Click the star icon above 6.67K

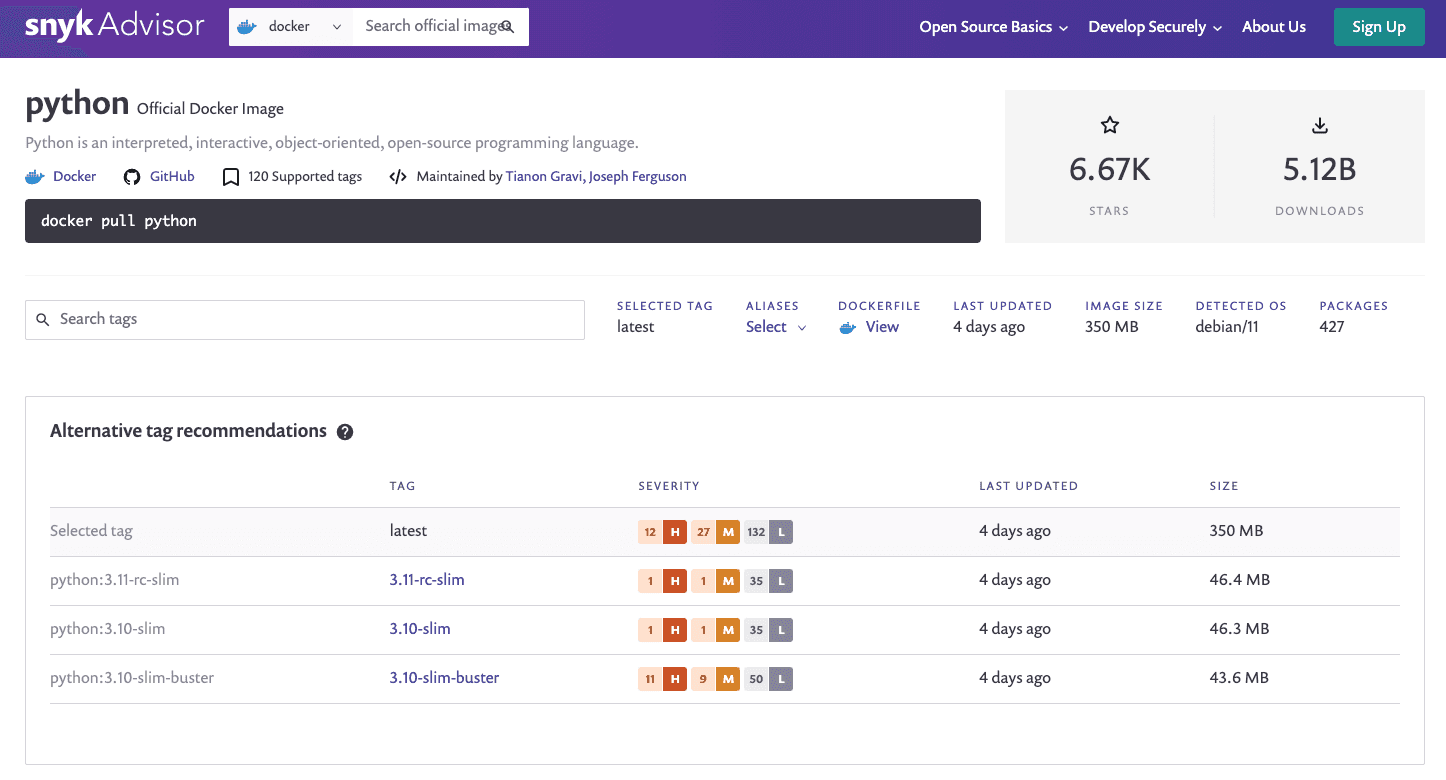point(1109,125)
